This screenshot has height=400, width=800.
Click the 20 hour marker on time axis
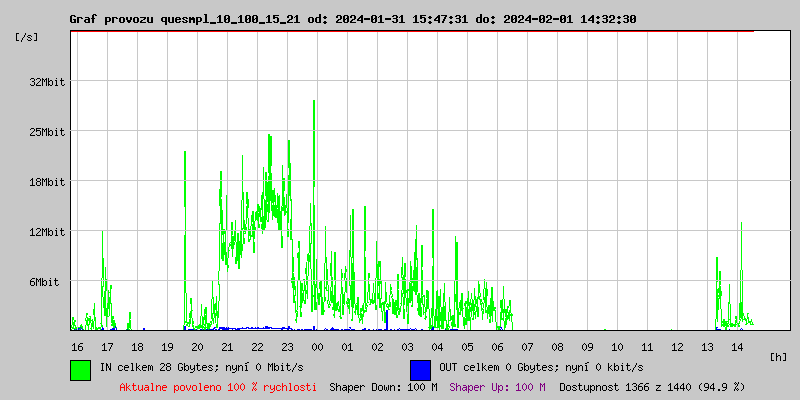pyautogui.click(x=197, y=347)
